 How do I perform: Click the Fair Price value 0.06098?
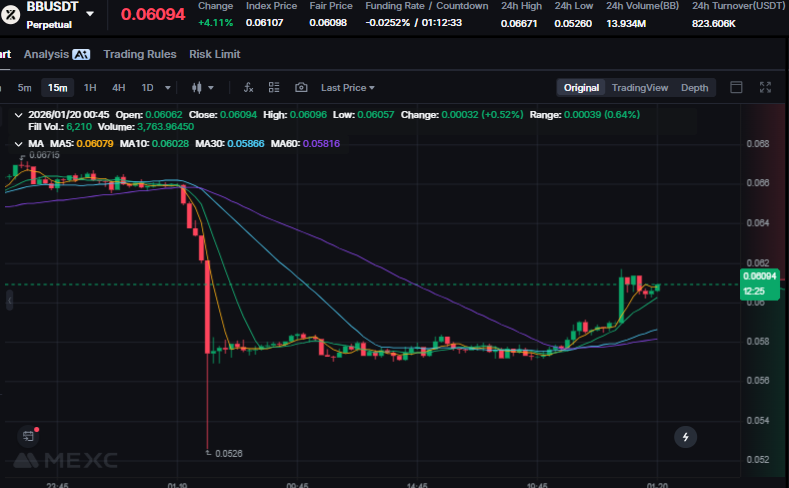point(328,23)
